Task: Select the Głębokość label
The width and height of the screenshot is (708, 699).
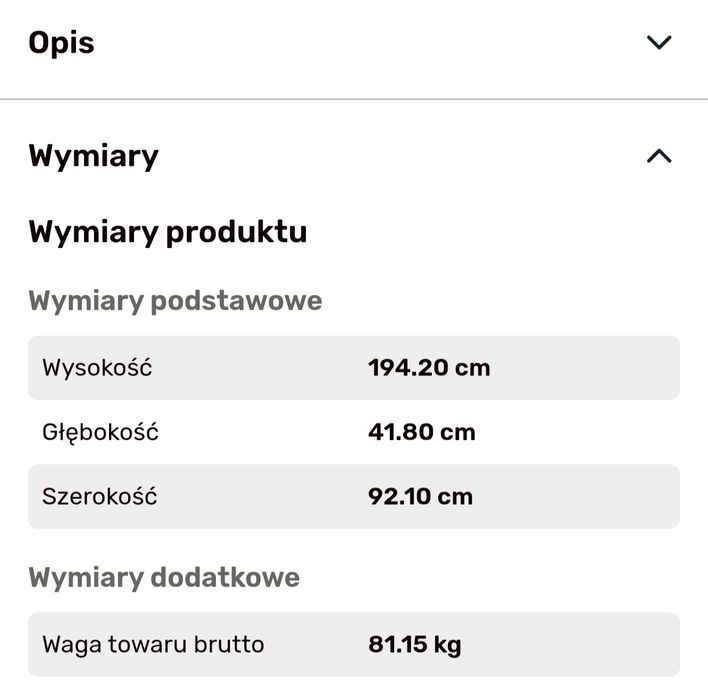Action: [100, 432]
